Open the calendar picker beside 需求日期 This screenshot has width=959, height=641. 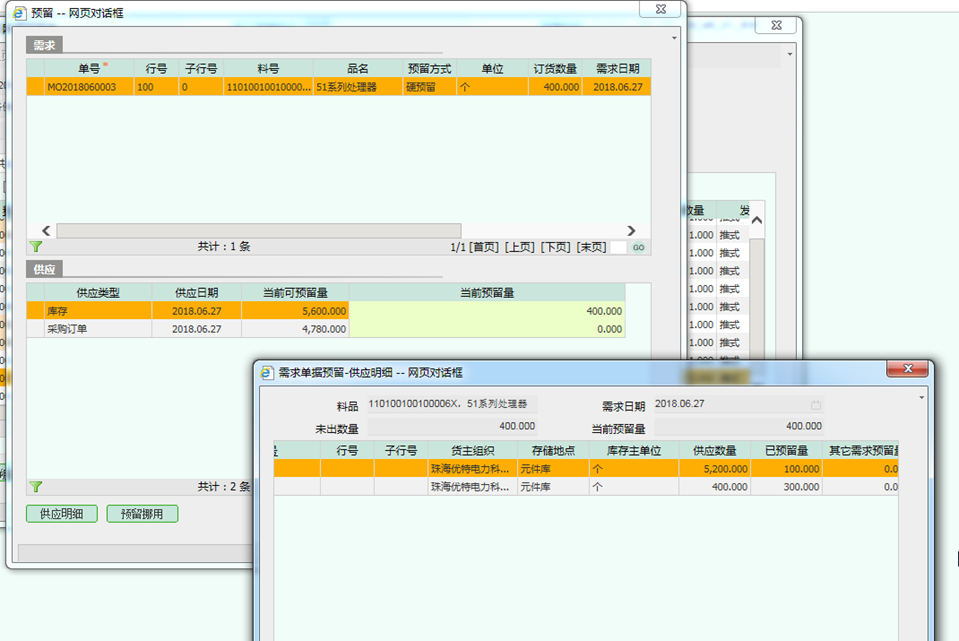pyautogui.click(x=816, y=405)
